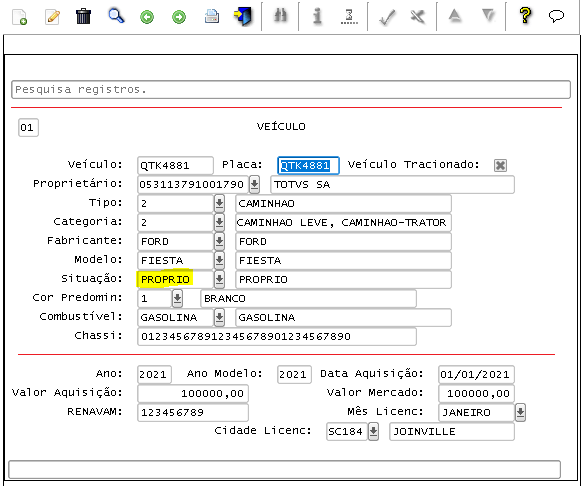Click Valor Mercado field

point(476,393)
